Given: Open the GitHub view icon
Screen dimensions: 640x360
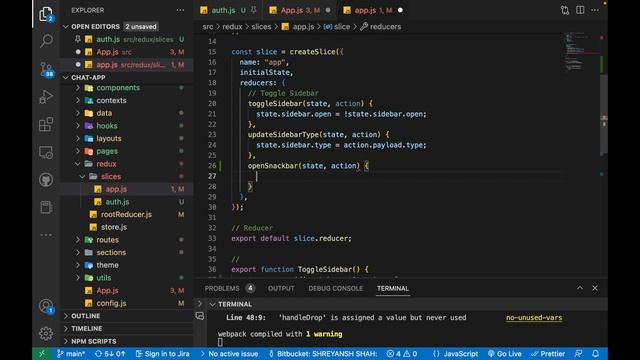Looking at the screenshot, I should (46, 180).
